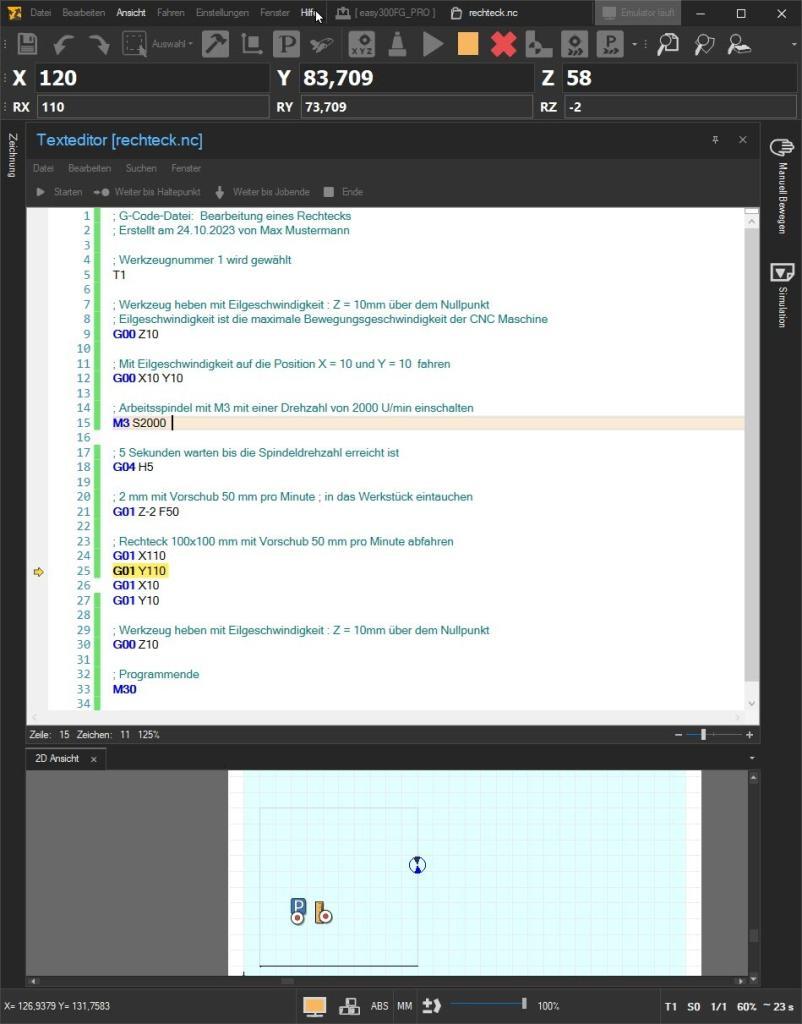Toggle MM units in the status bar
The width and height of the screenshot is (802, 1024).
pos(404,1005)
